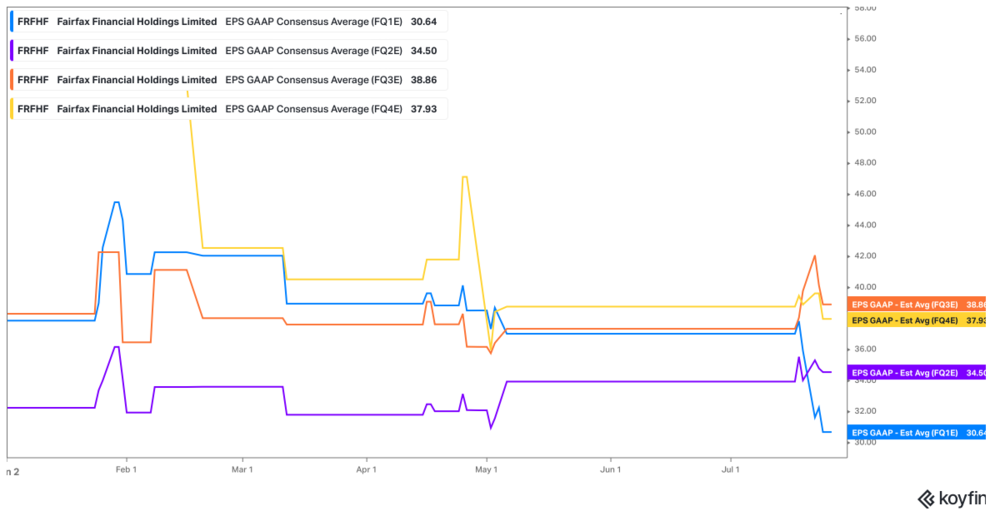The image size is (1000, 516).
Task: Click the 32.00 y-axis value
Action: tap(865, 411)
